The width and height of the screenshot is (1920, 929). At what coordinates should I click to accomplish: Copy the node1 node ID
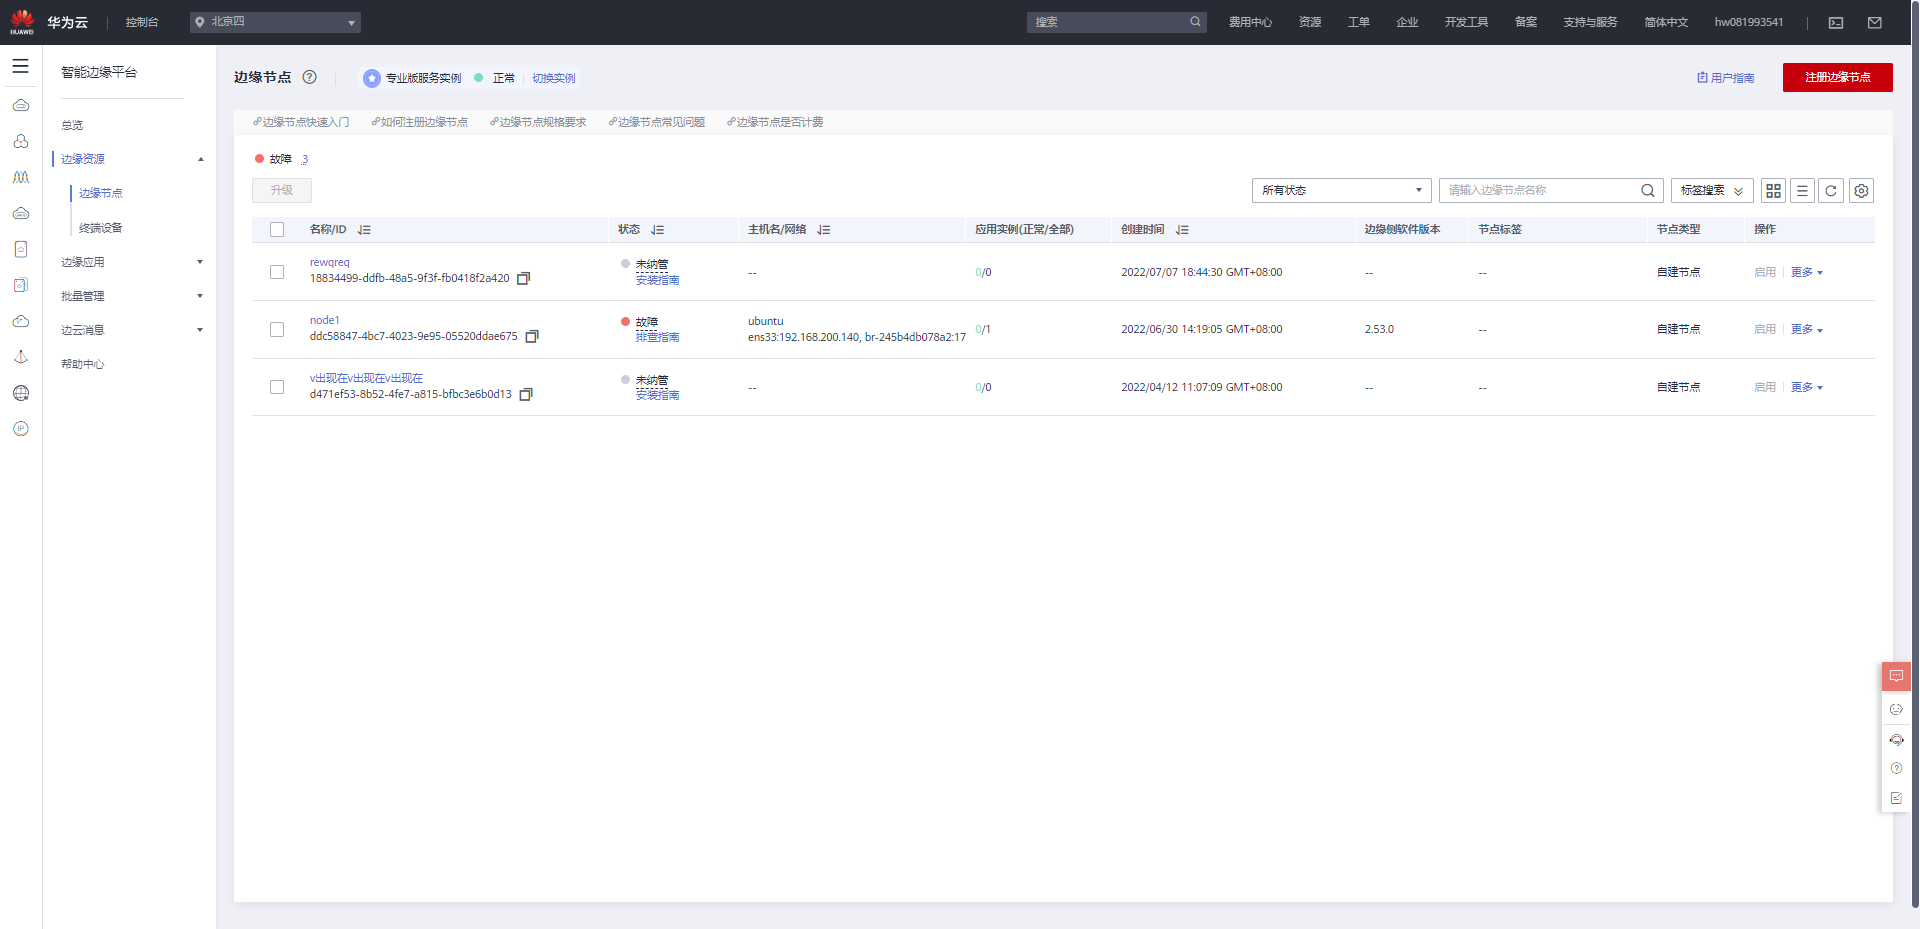point(532,337)
